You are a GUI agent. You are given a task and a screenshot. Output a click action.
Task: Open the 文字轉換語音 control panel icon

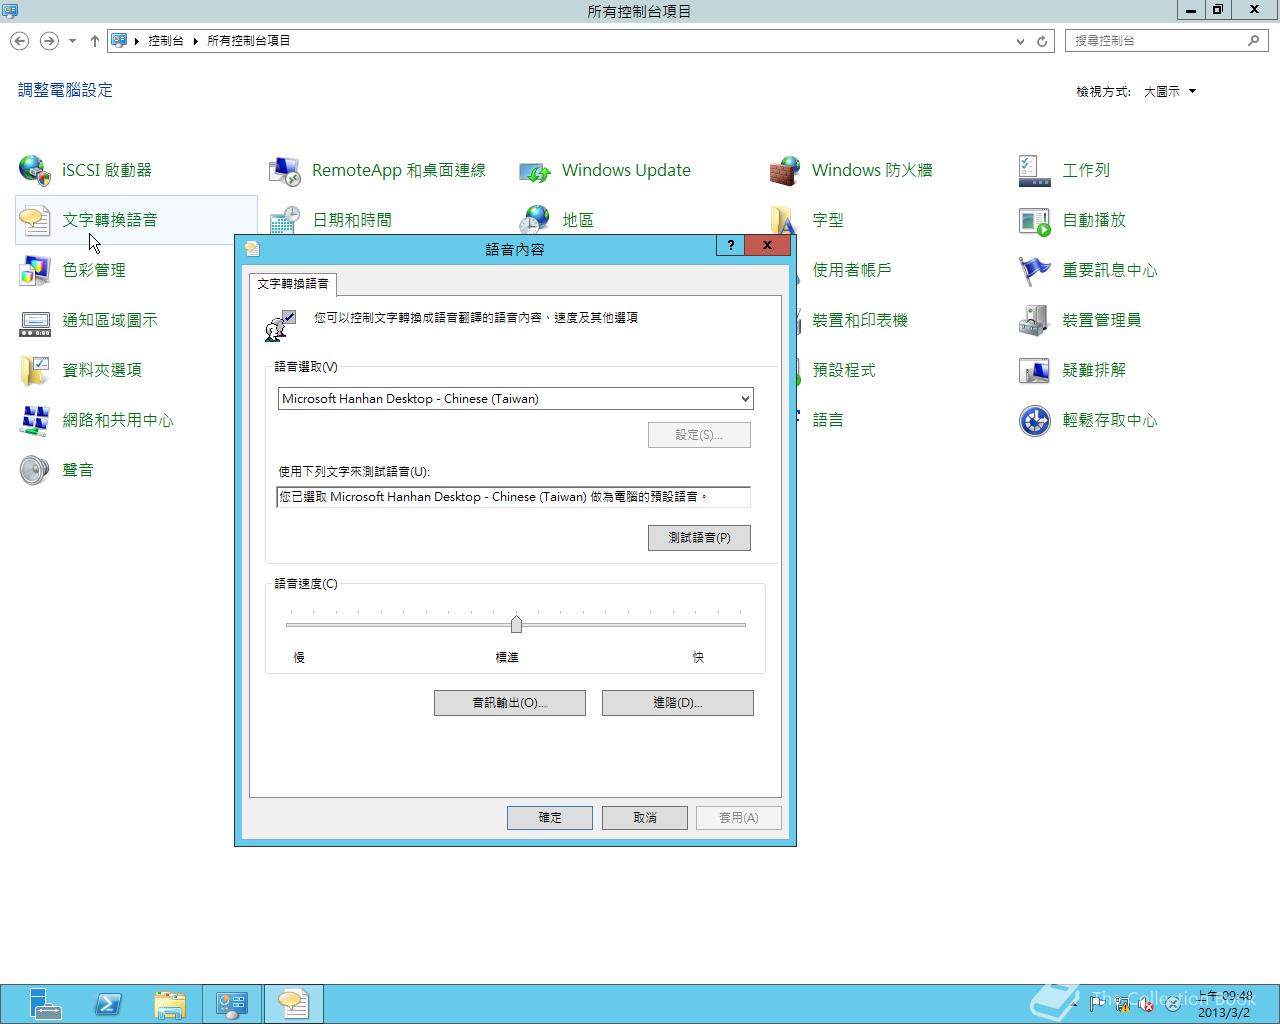tap(35, 220)
